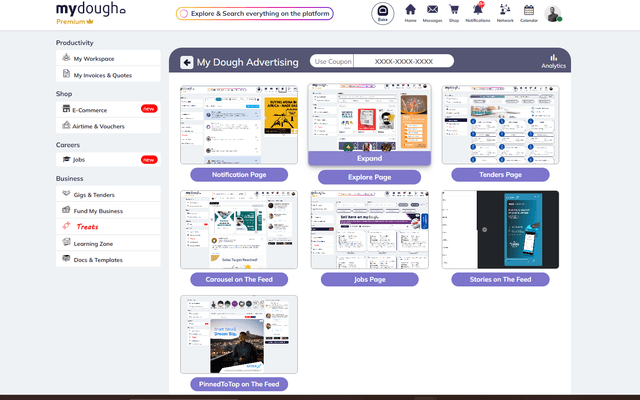Open the Network icon
This screenshot has height=400, width=640.
pos(505,12)
